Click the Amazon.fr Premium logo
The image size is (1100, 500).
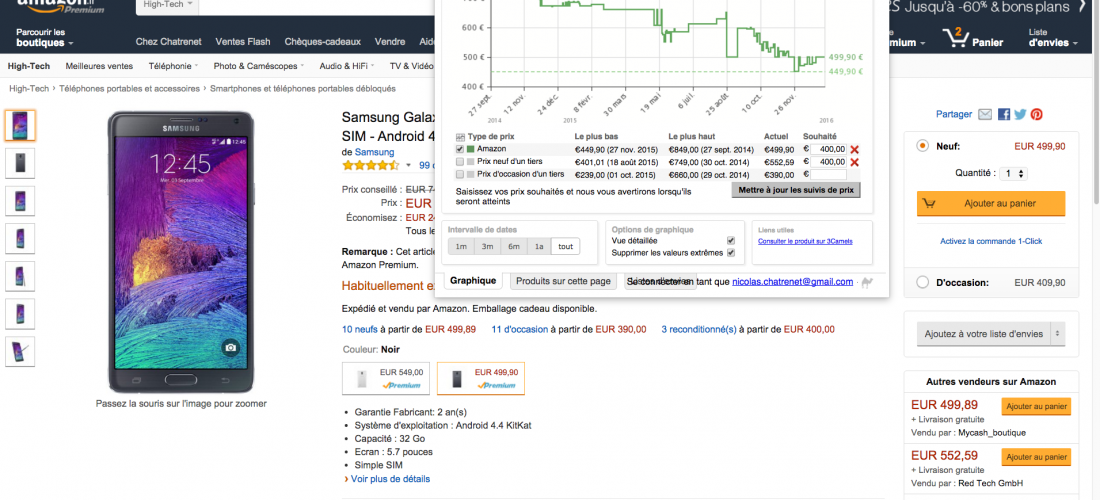pos(60,6)
